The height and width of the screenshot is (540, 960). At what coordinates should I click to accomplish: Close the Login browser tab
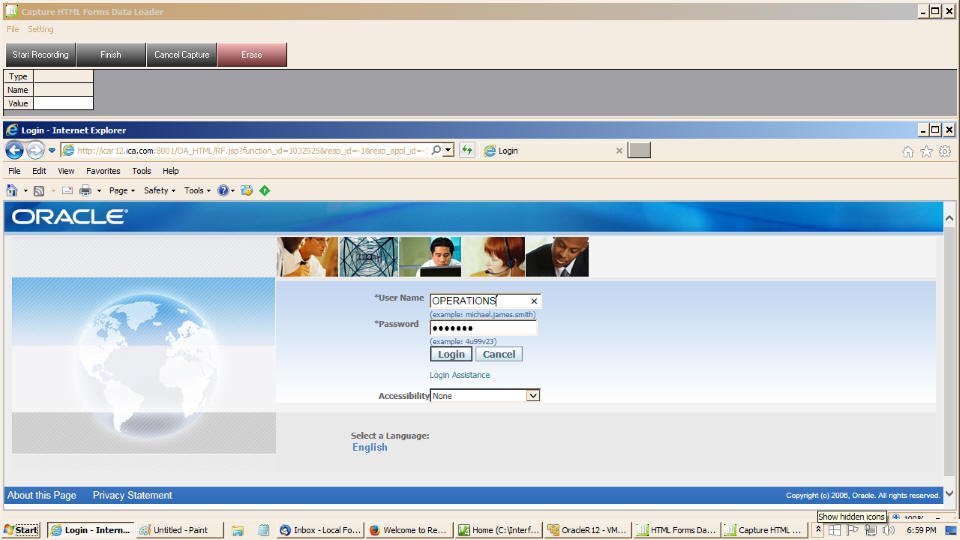coord(619,151)
